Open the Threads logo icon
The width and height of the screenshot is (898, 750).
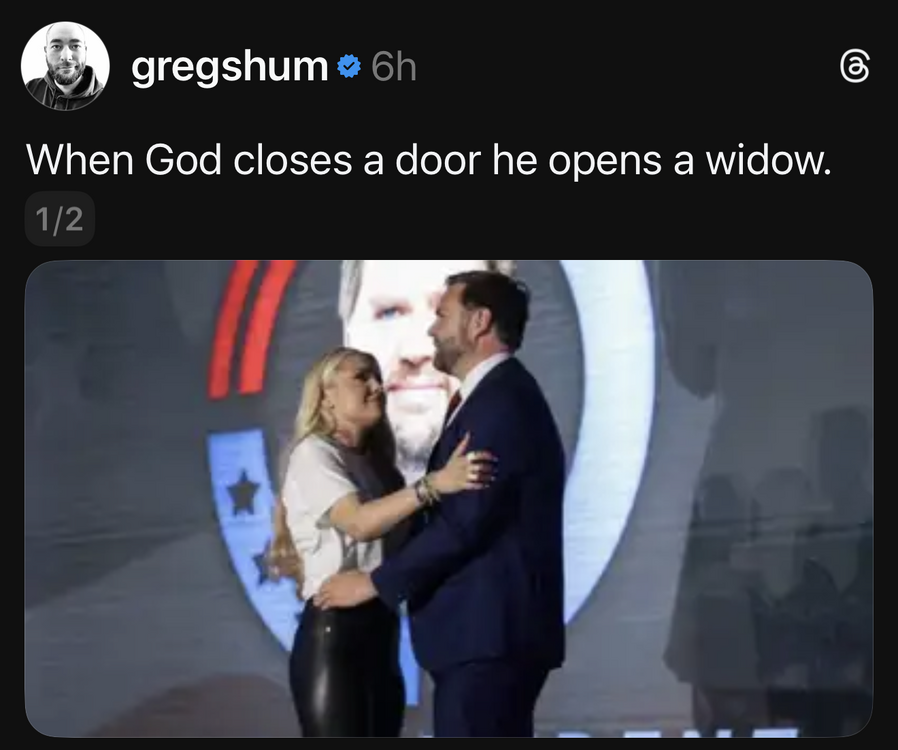854,66
